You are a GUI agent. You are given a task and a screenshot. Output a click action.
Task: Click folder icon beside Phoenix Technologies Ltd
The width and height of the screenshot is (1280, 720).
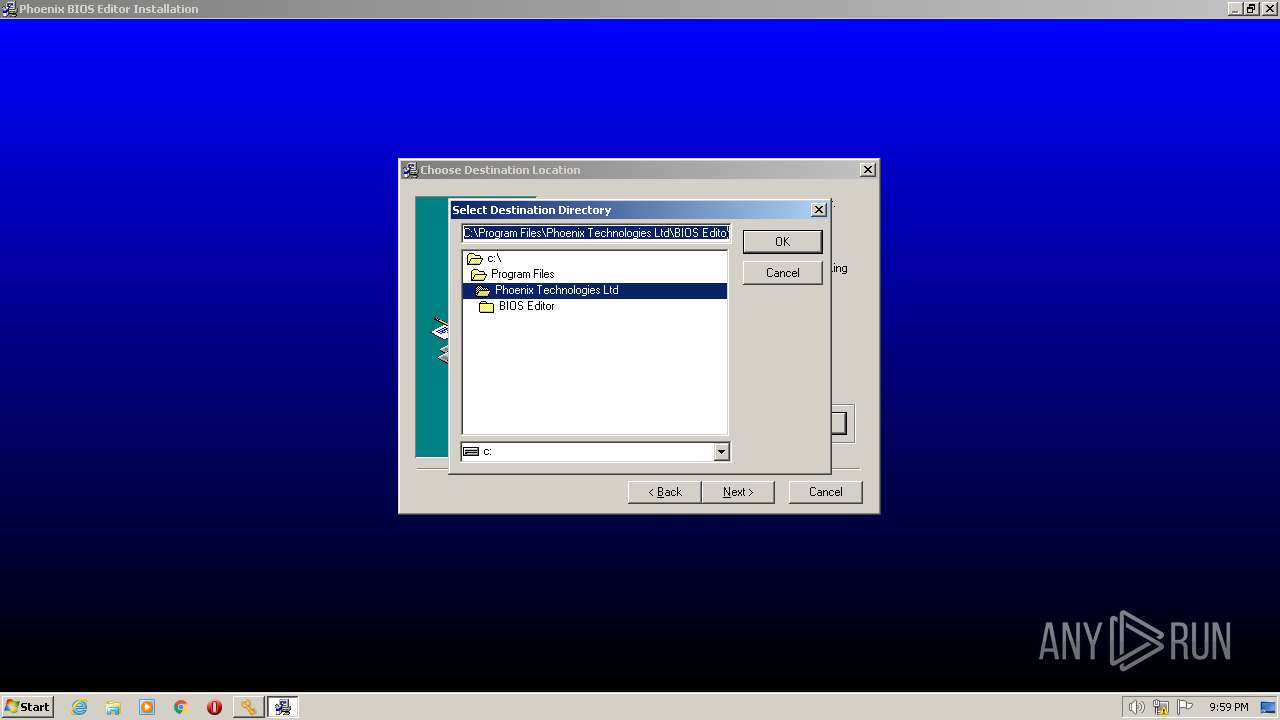(x=483, y=290)
